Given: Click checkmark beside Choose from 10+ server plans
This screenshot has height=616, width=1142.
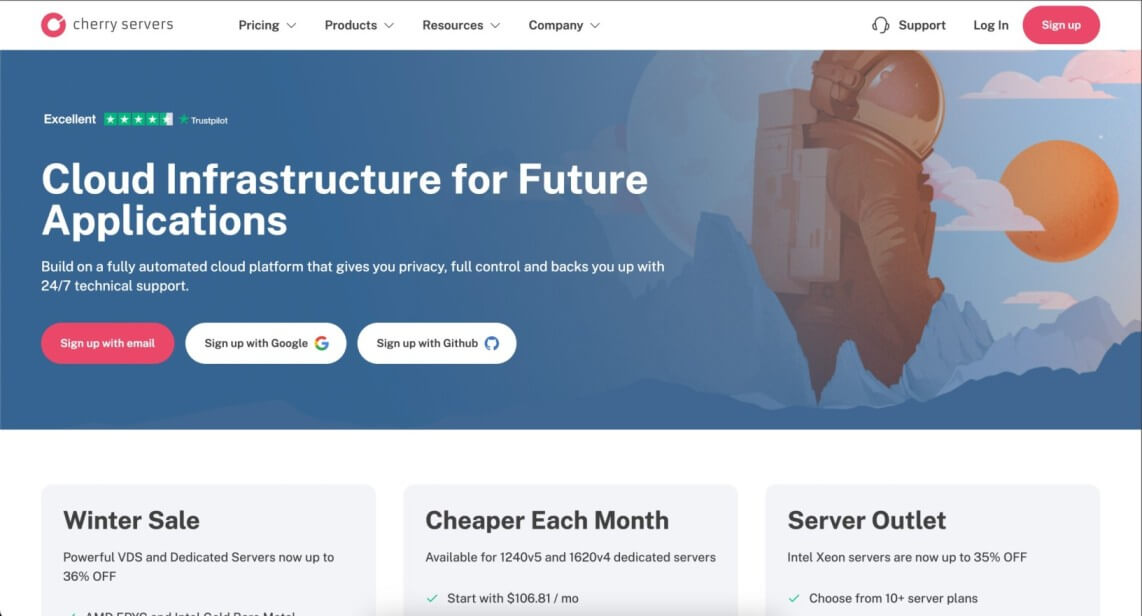Looking at the screenshot, I should click(x=794, y=598).
